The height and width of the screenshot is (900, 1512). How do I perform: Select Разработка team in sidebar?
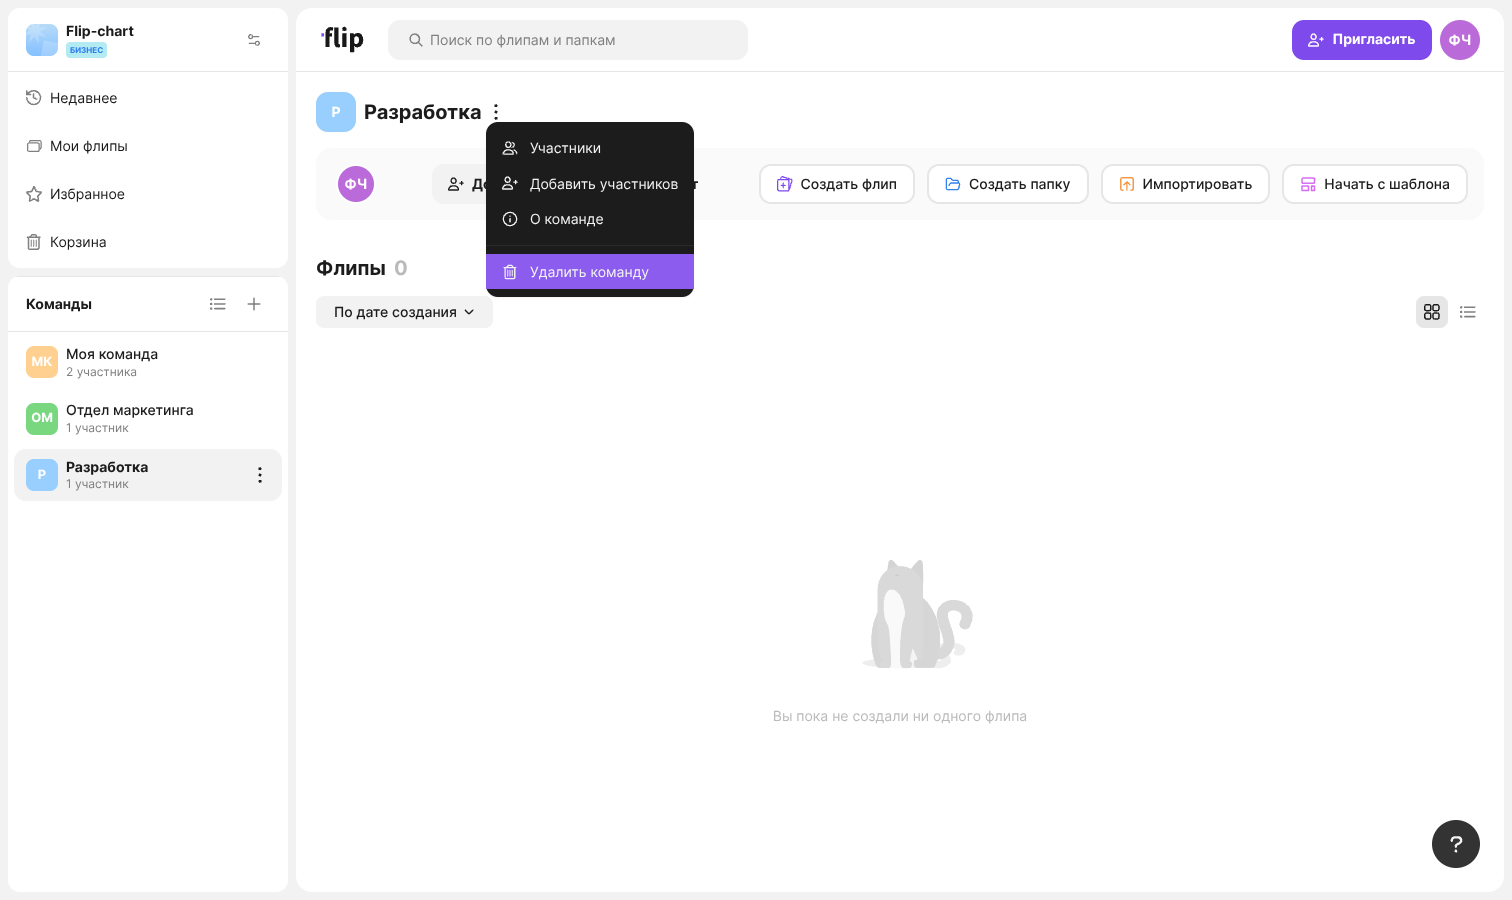coord(148,475)
